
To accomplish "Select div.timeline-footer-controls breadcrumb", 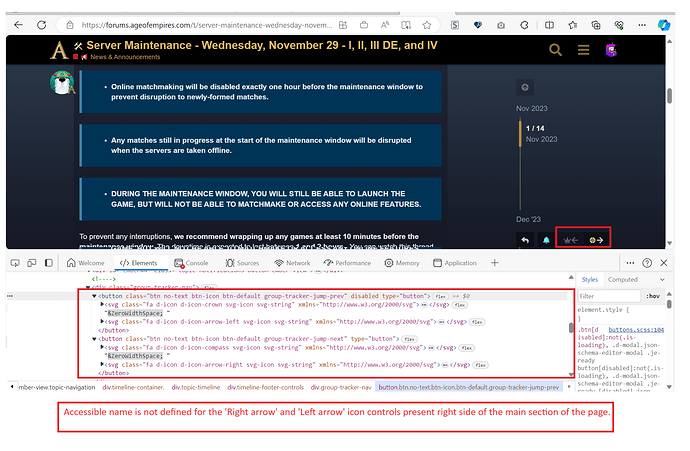I will [x=265, y=387].
